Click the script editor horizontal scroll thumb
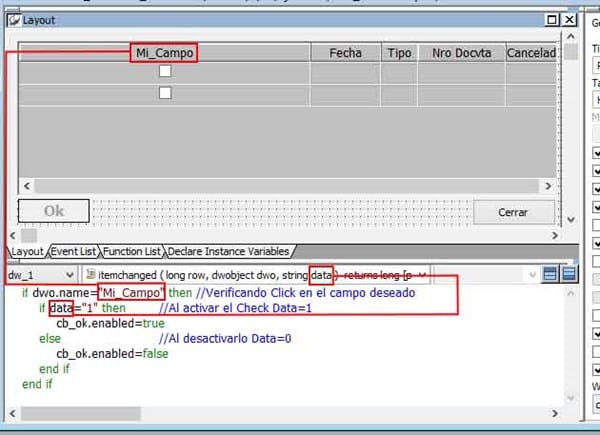Screen dimensions: 600x435 81,414
